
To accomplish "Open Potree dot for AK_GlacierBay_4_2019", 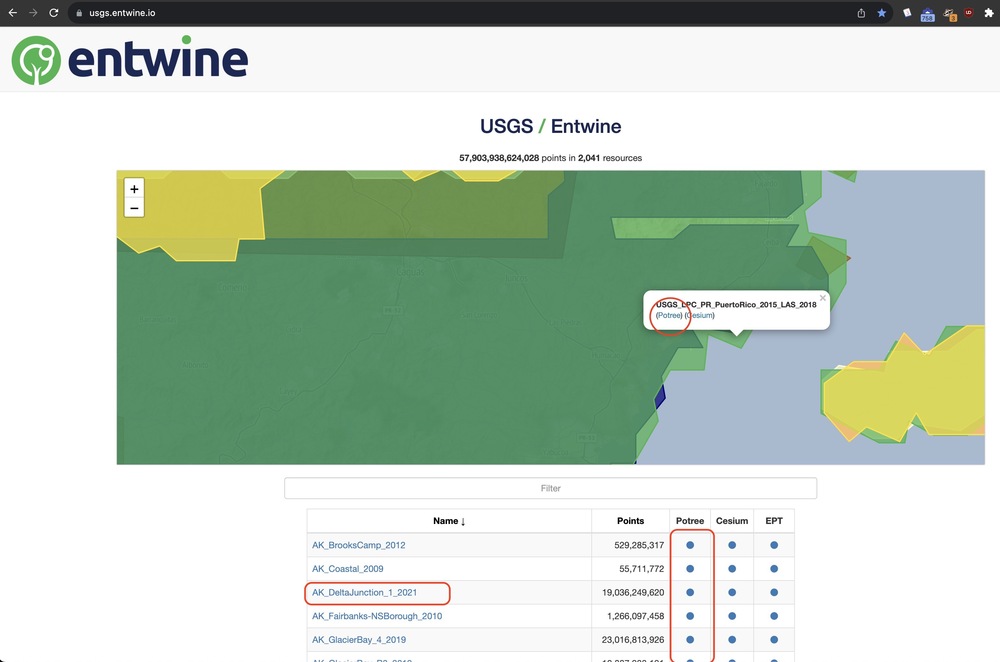I will click(690, 640).
